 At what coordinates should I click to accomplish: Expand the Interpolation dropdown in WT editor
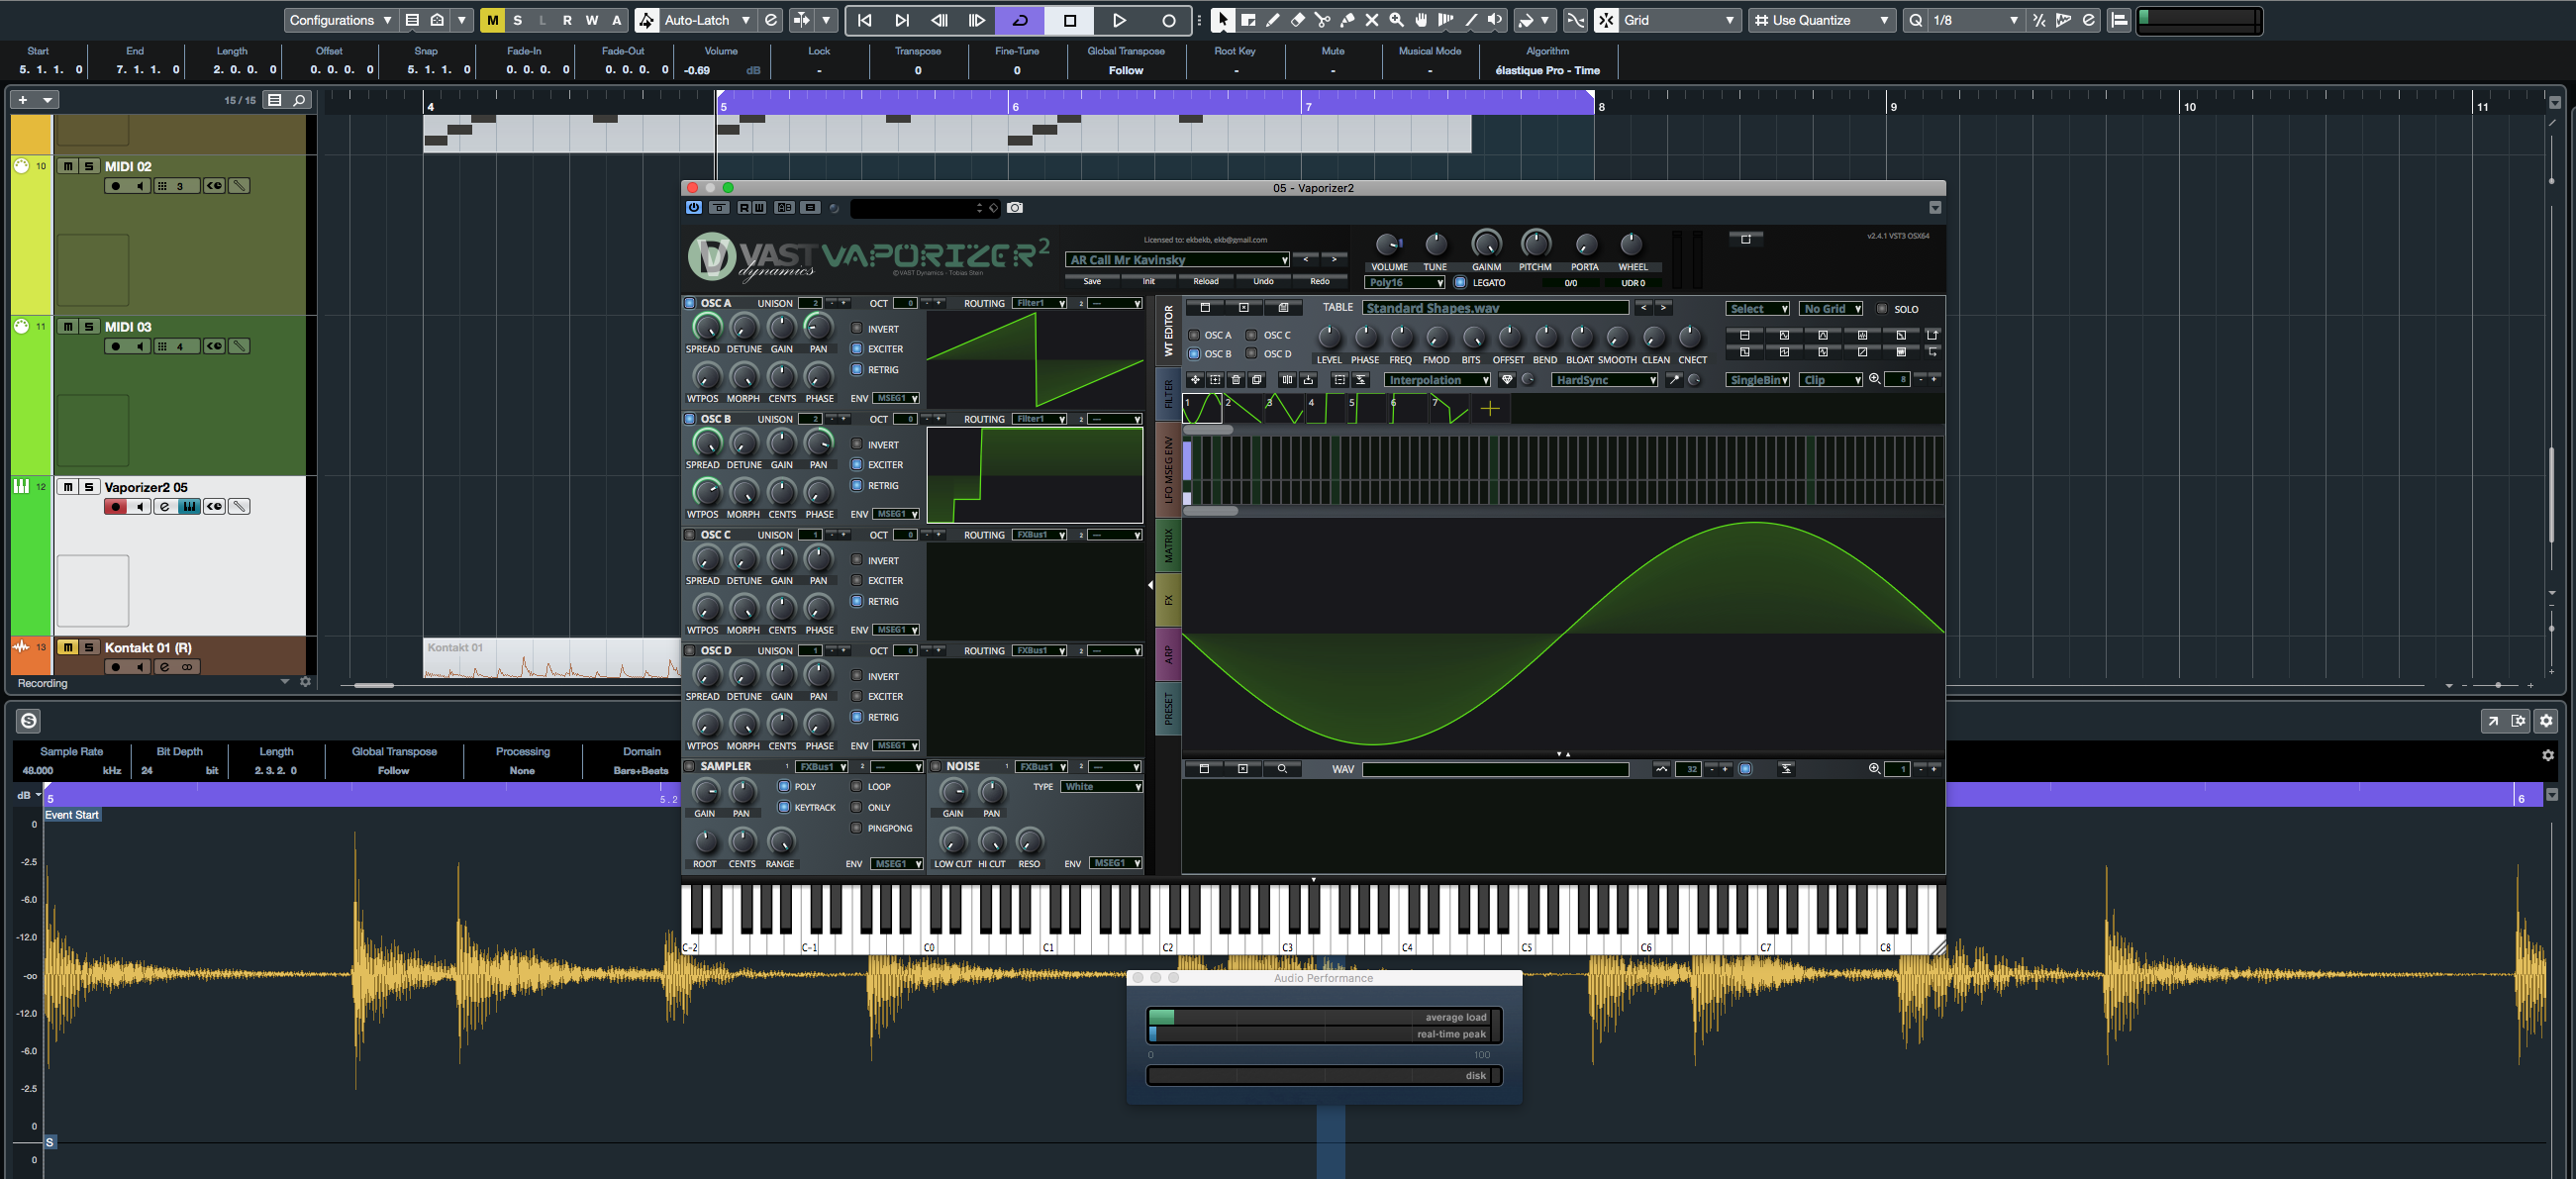(x=1437, y=380)
